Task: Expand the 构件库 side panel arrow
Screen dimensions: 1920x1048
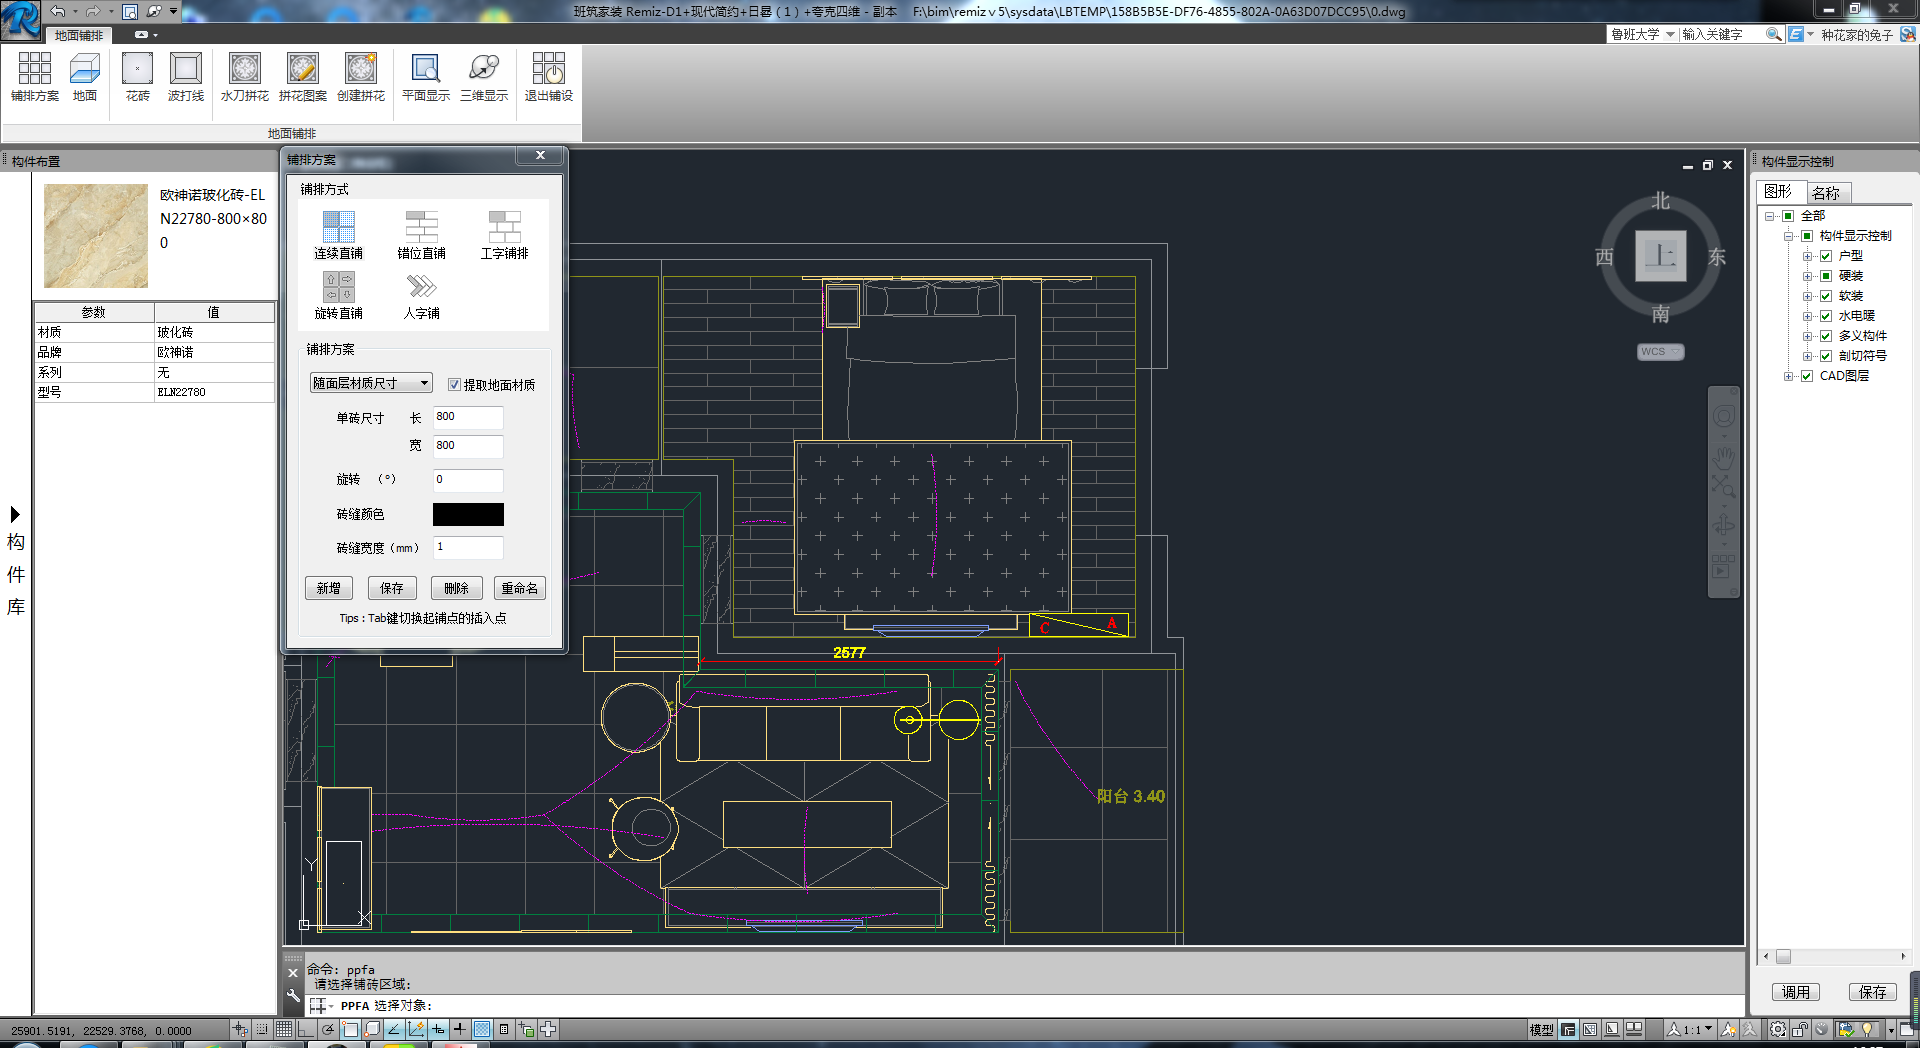Action: (x=15, y=514)
